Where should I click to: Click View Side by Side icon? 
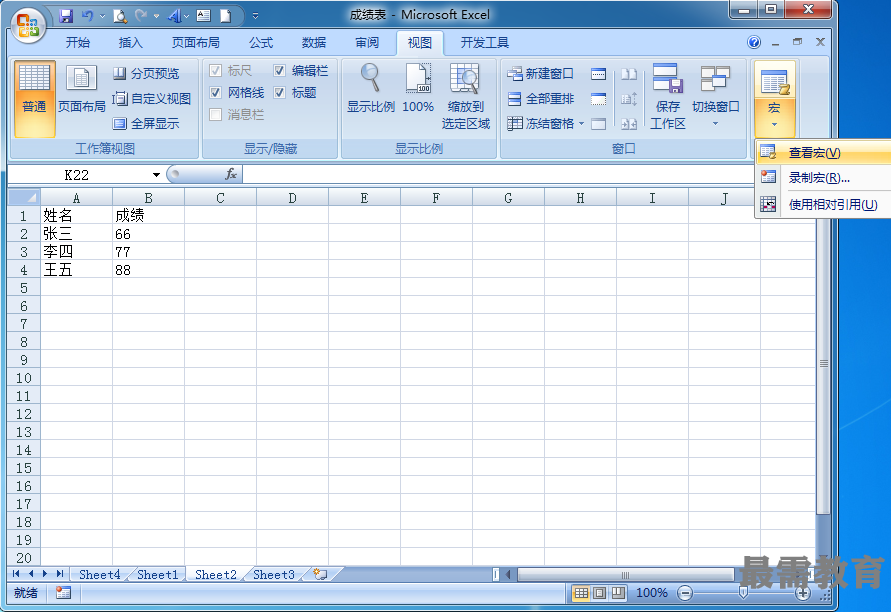pyautogui.click(x=628, y=74)
